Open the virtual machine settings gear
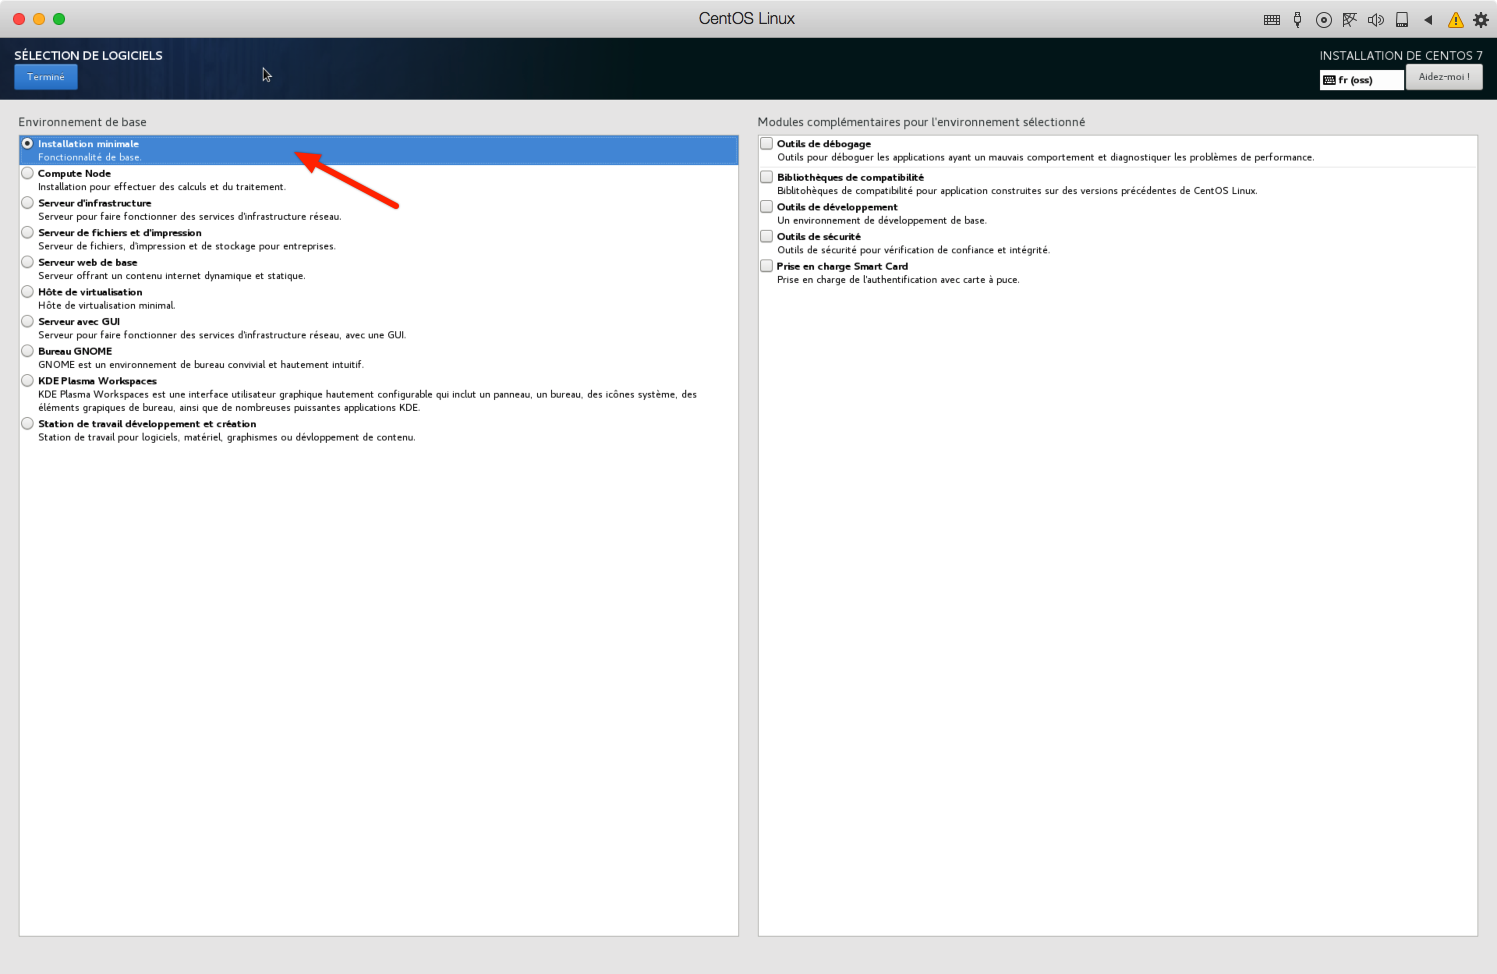This screenshot has width=1497, height=974. 1481,20
